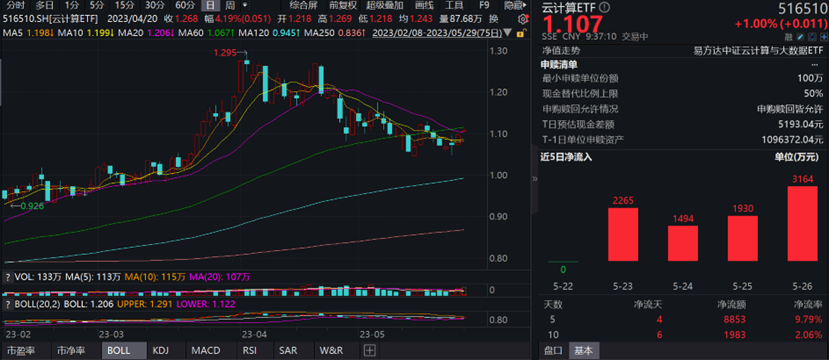Image resolution: width=829 pixels, height=360 pixels.
Task: Select the 周 weekly period
Action: pos(229,6)
